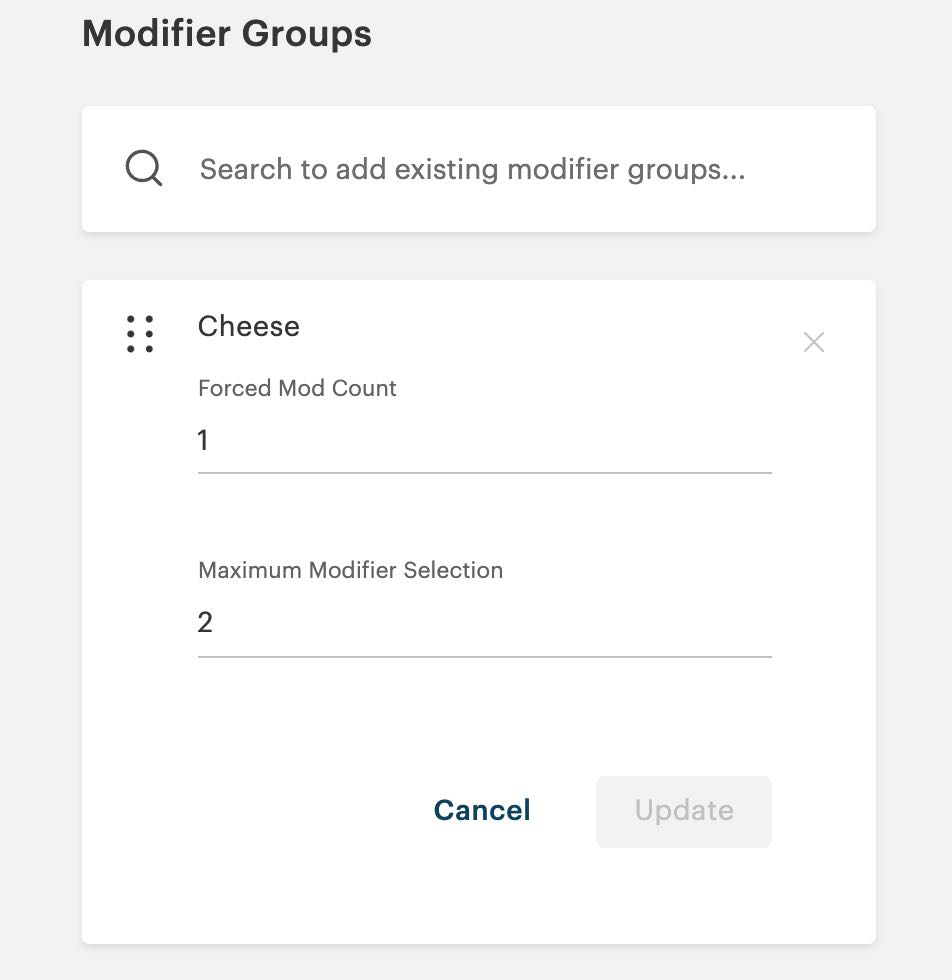Select the Cheese group title
Viewport: 952px width, 980px height.
click(248, 326)
